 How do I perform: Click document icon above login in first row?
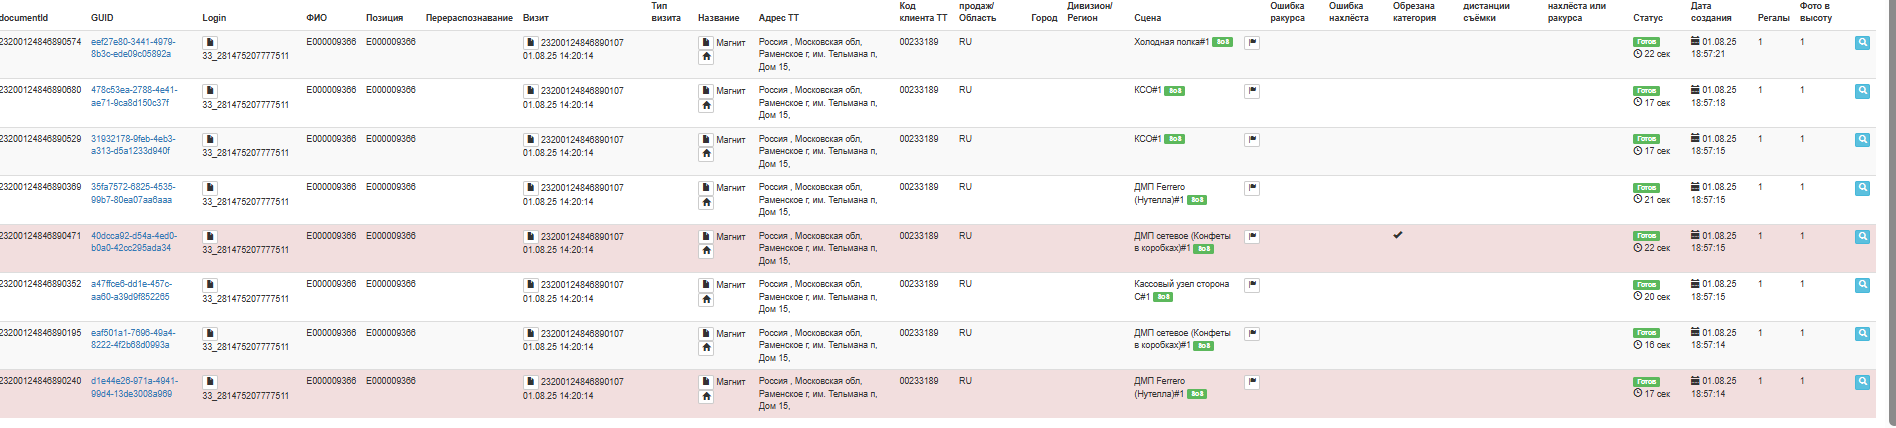[210, 43]
